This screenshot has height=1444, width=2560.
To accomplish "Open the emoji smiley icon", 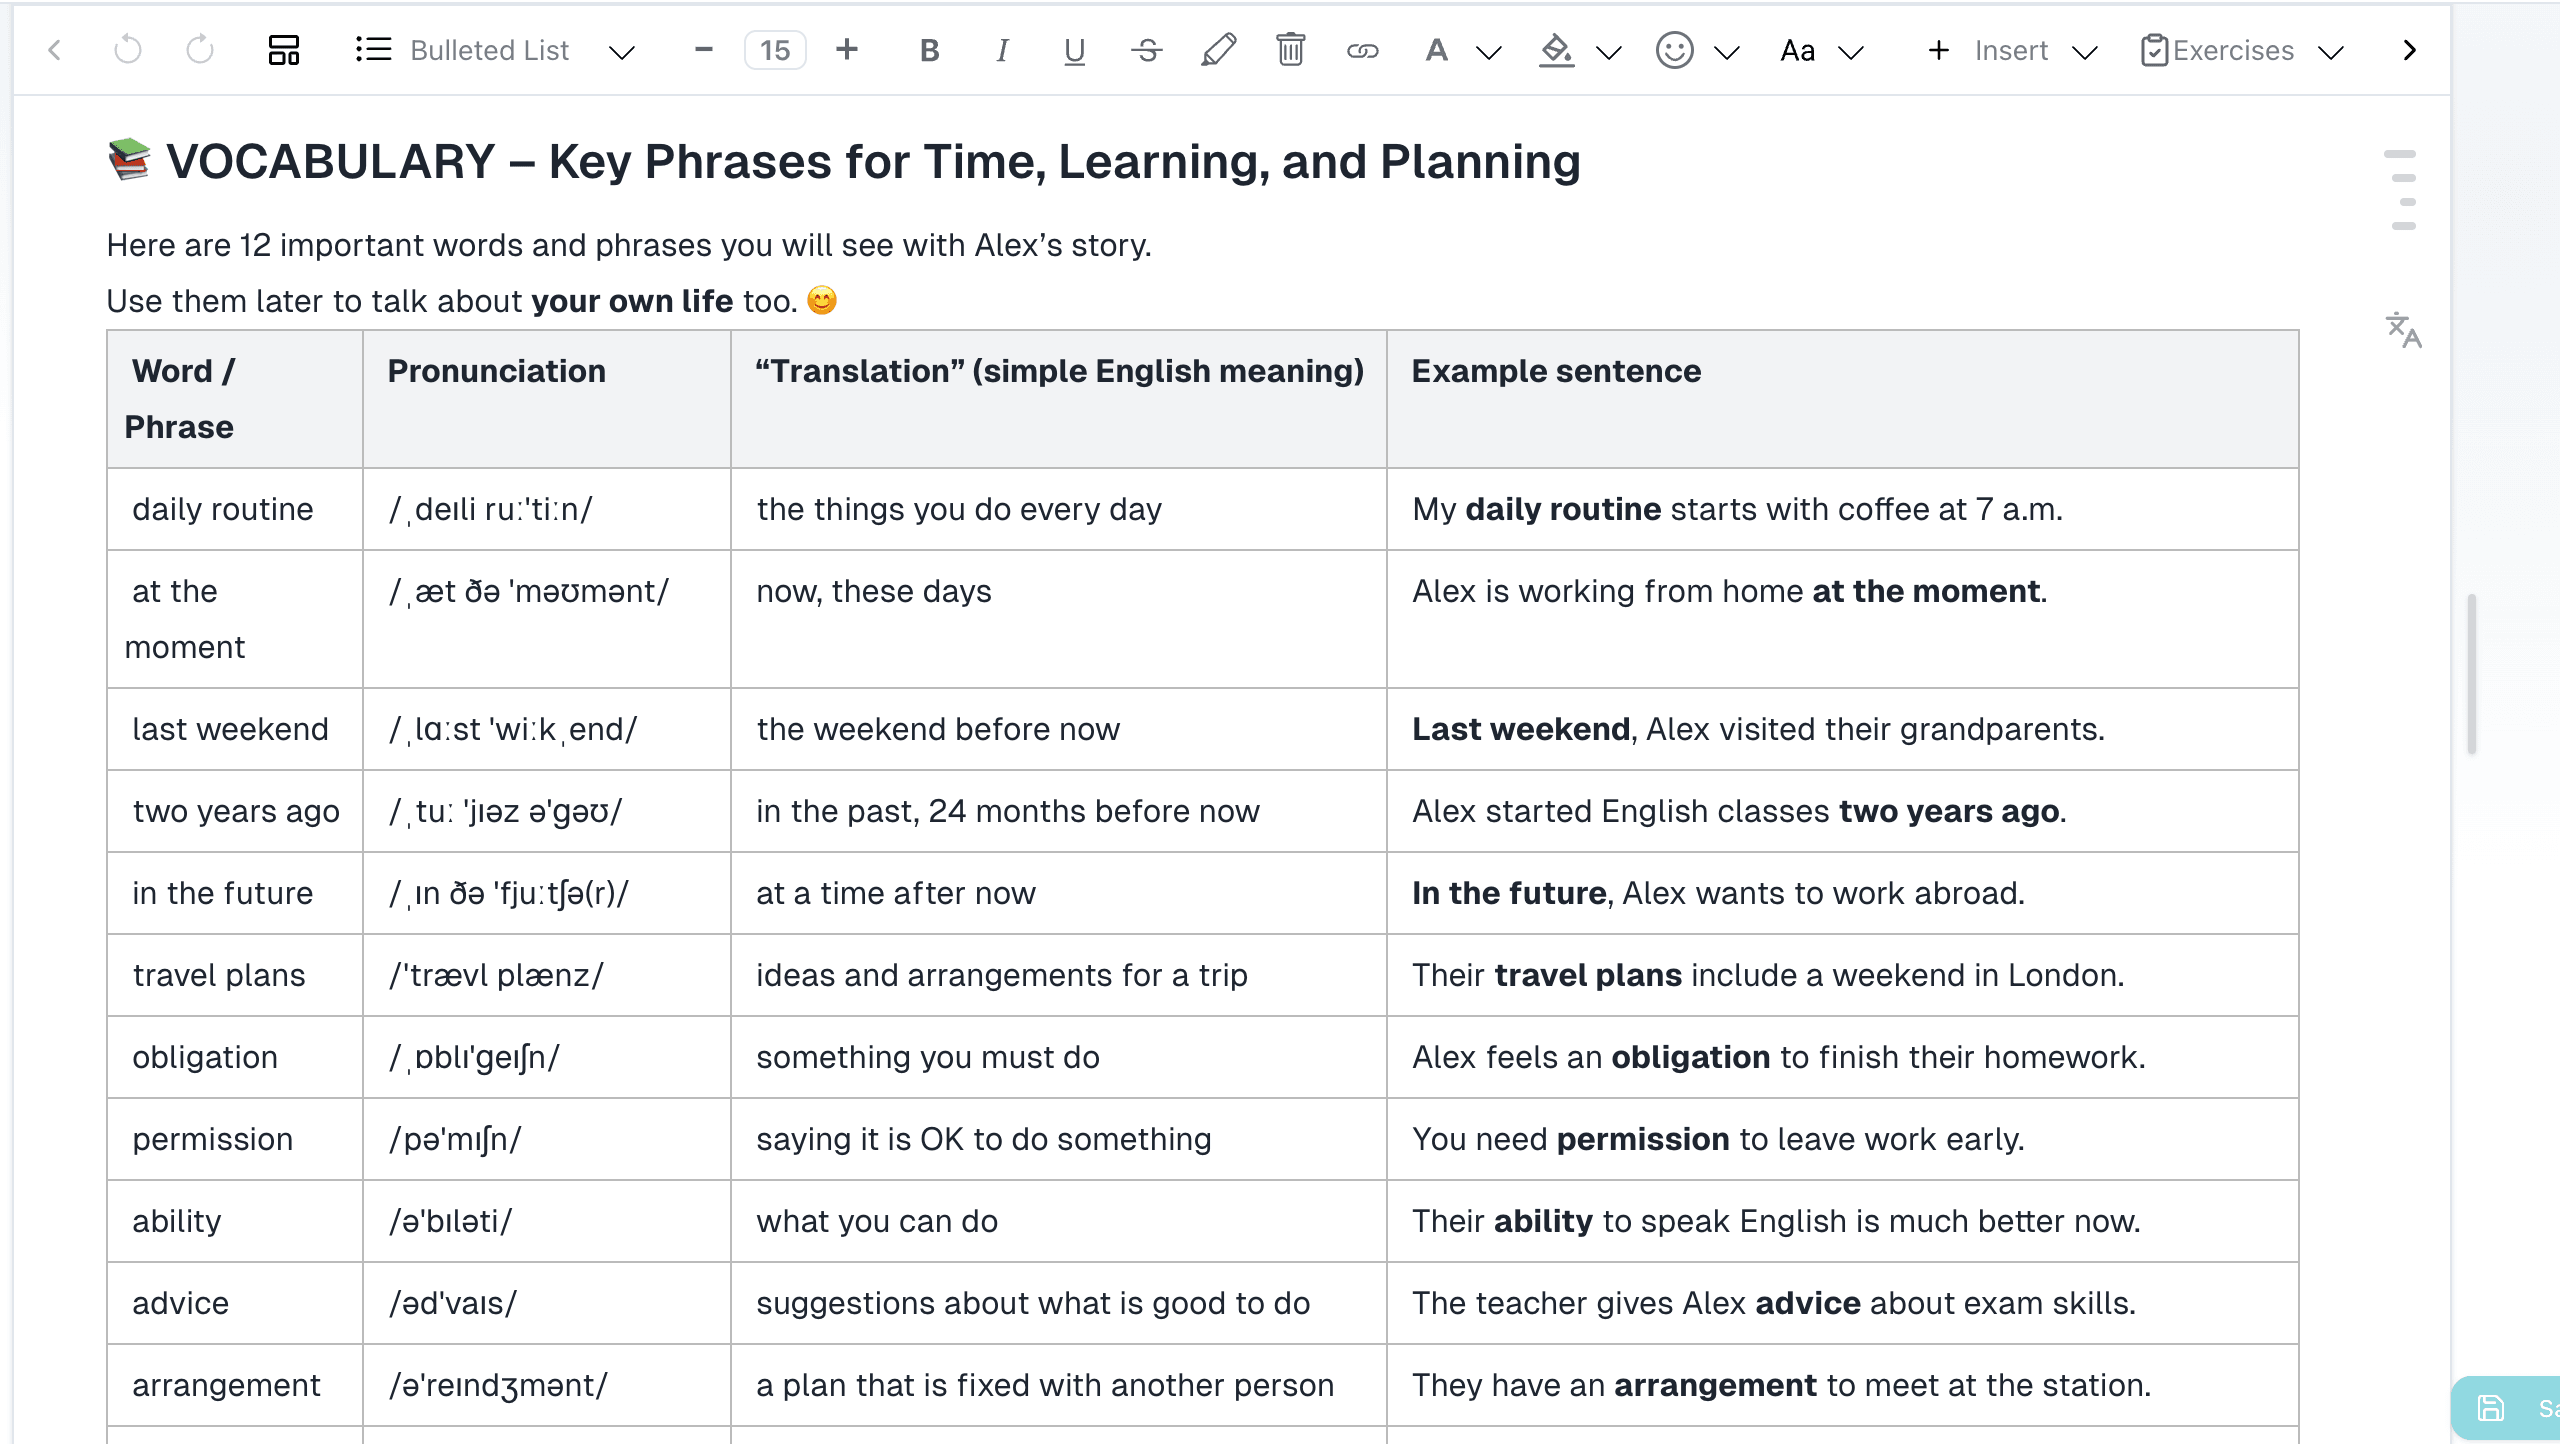I will click(1676, 49).
